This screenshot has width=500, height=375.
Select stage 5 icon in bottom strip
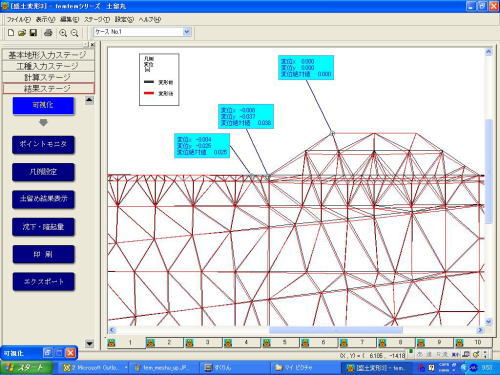pos(266,342)
